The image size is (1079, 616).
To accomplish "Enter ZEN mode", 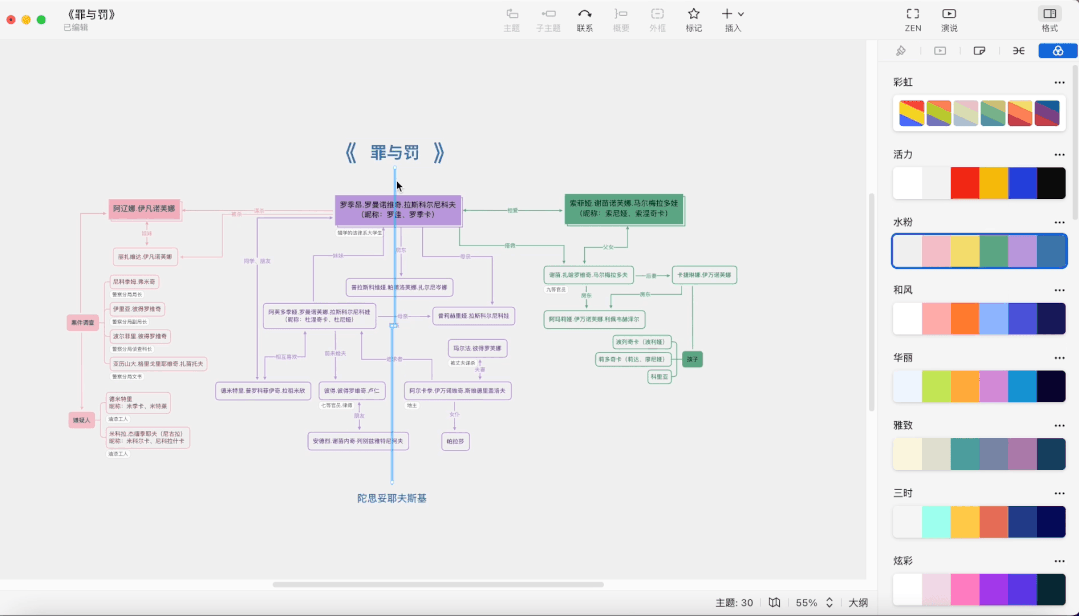I will 912,14.
